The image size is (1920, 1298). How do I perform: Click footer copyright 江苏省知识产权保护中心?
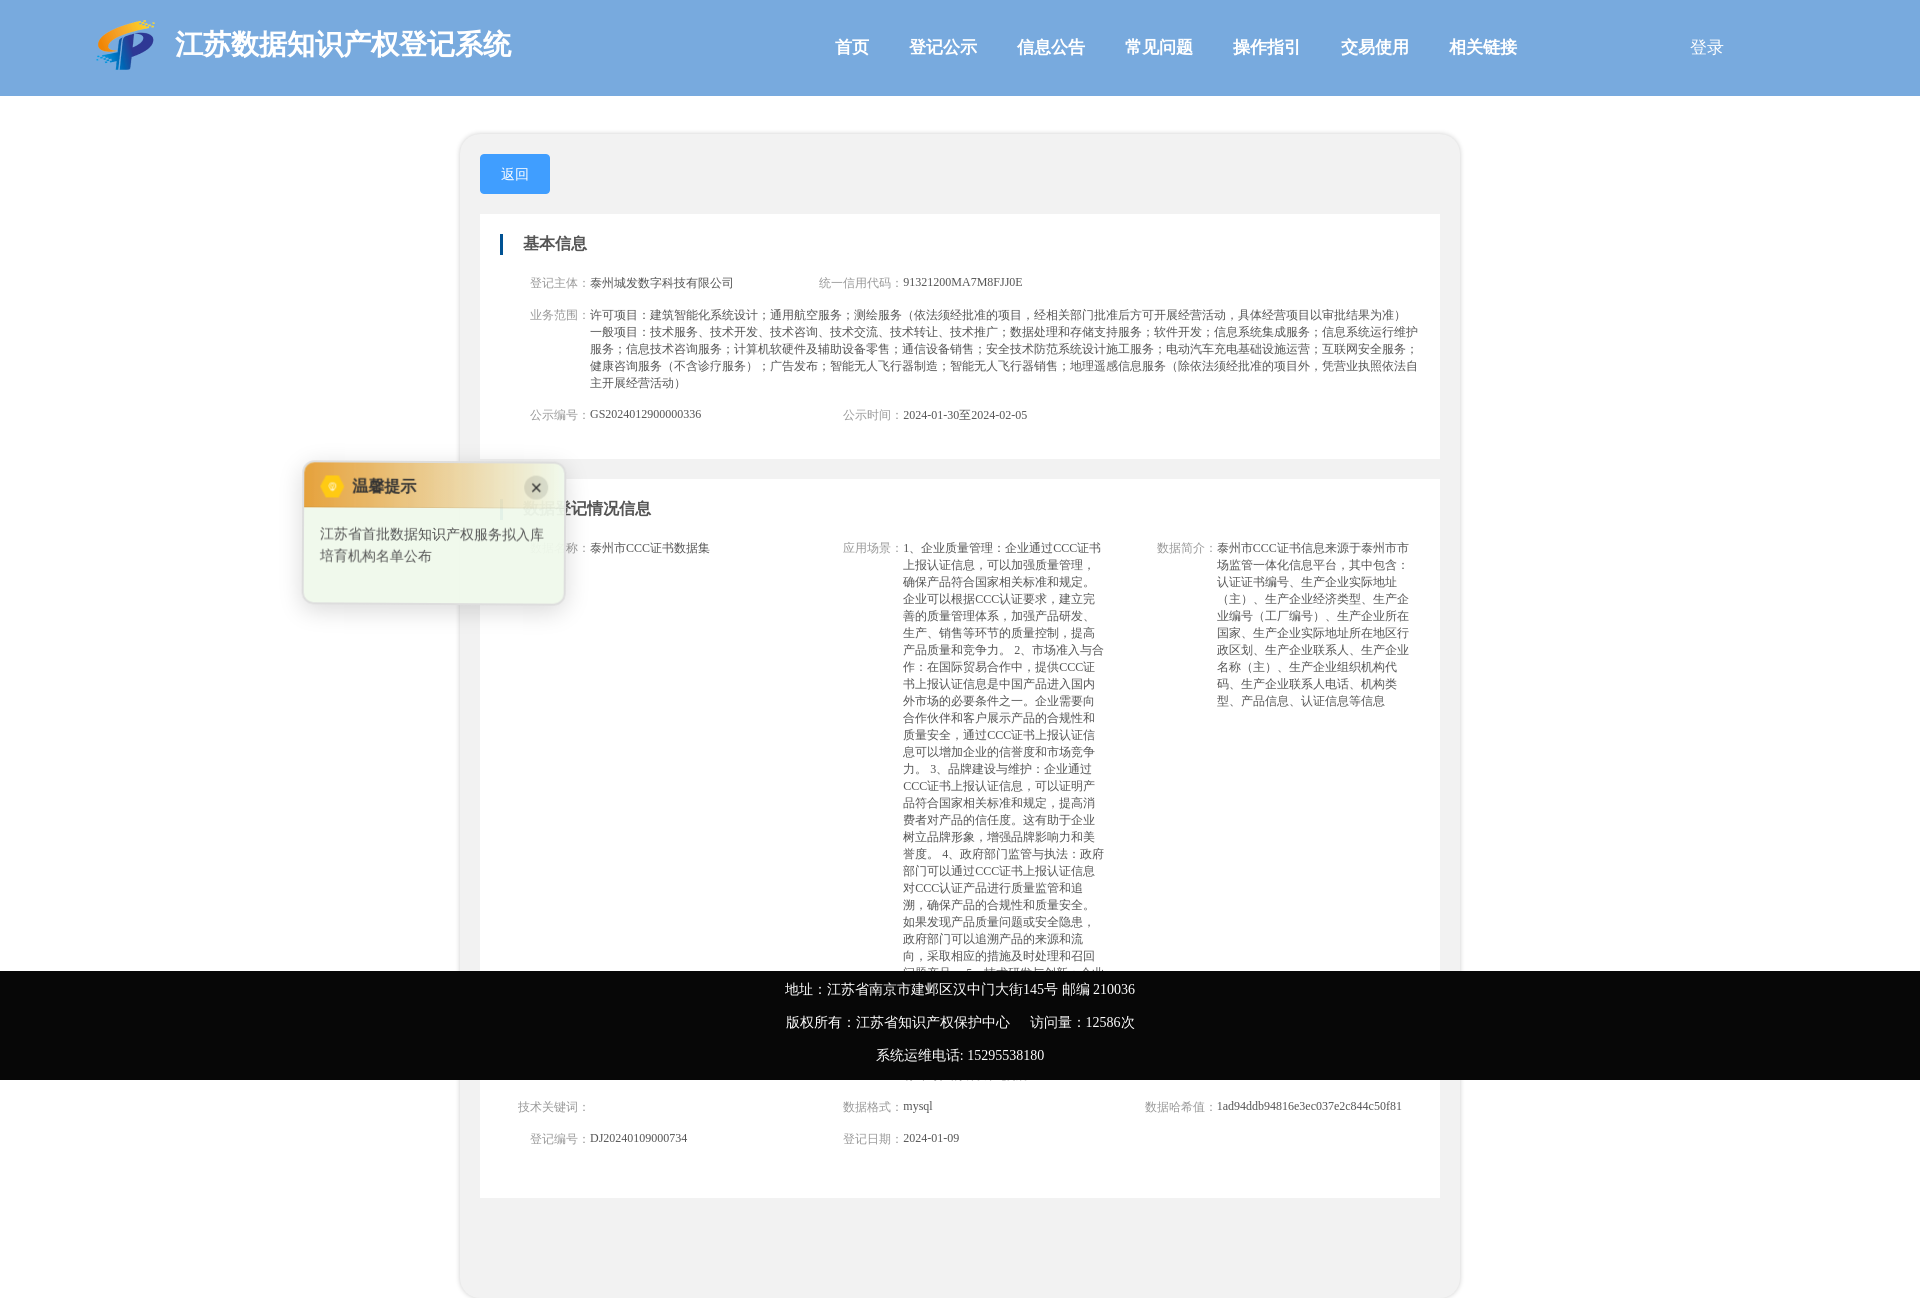[x=933, y=1022]
